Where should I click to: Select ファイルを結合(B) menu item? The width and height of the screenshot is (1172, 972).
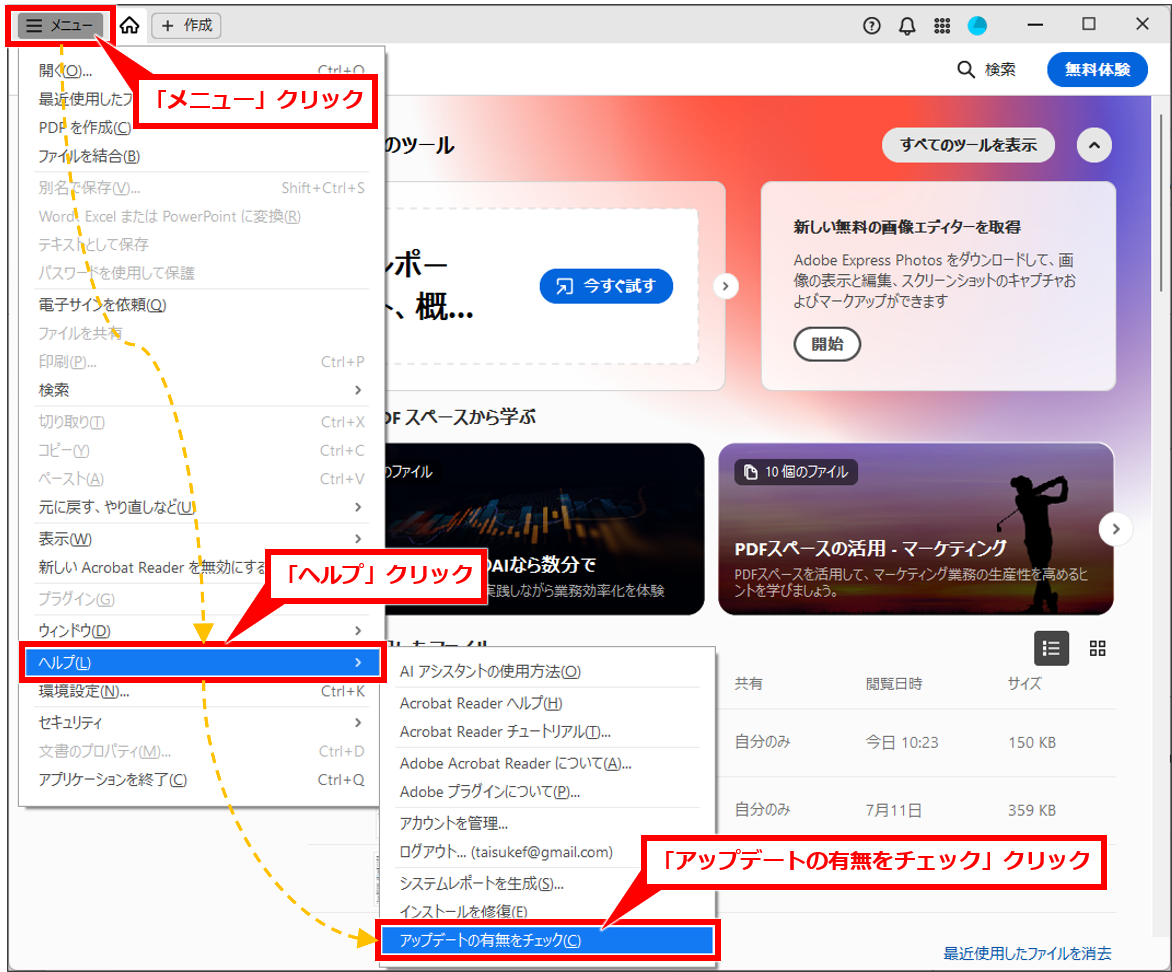201,156
